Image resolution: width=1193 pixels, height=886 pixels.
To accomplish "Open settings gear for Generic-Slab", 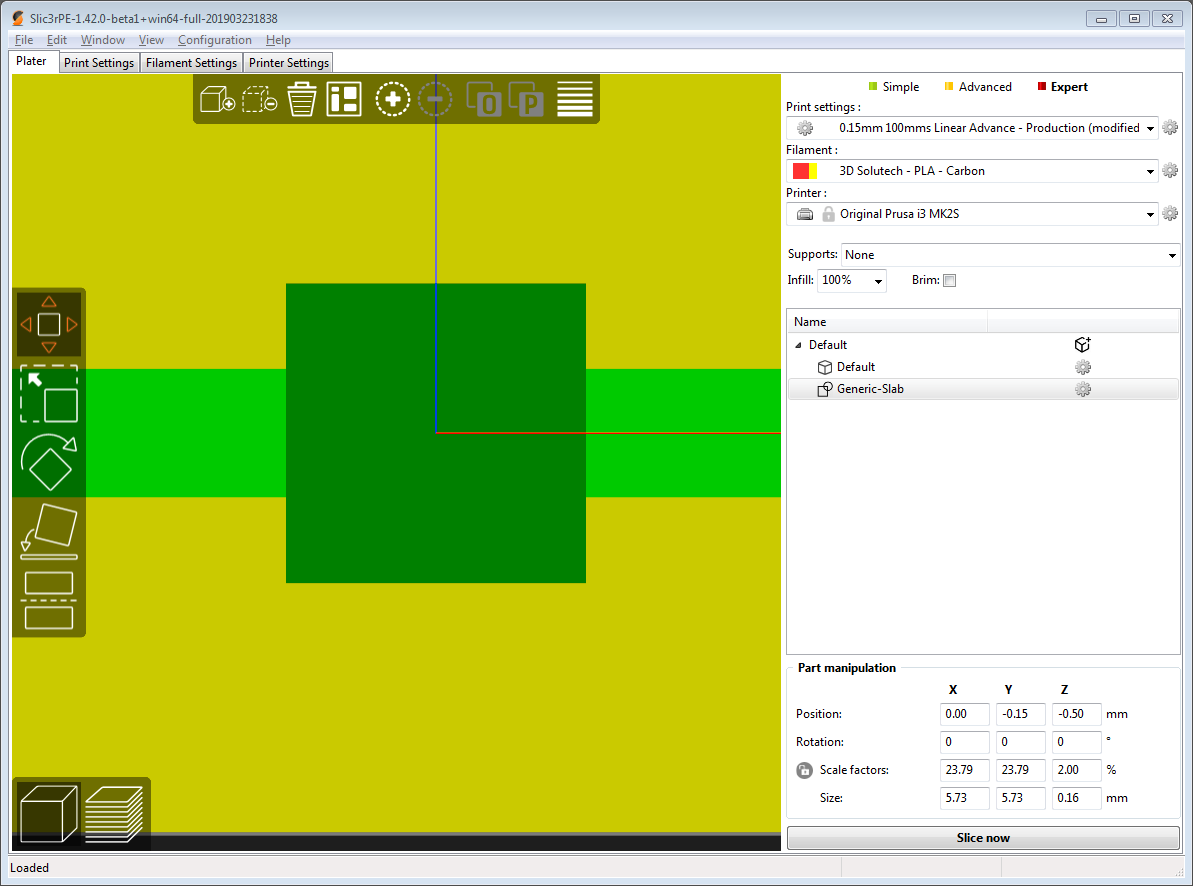I will (1083, 389).
